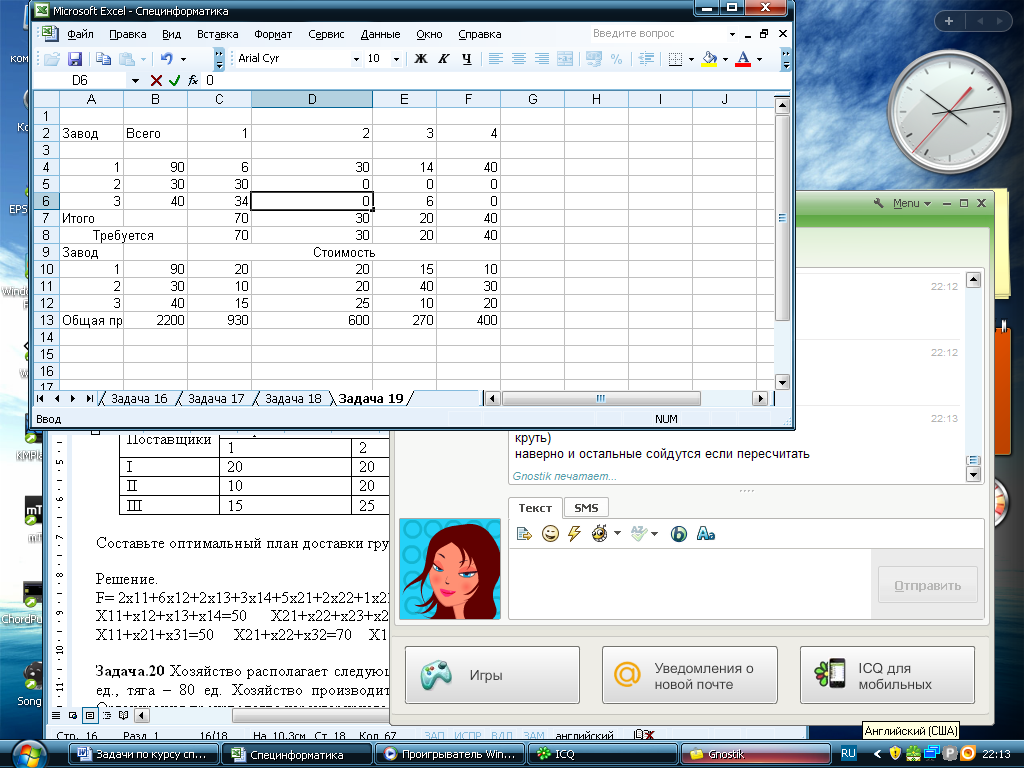The width and height of the screenshot is (1024, 768).
Task: Switch to sheet tab Задача 17
Action: (x=216, y=398)
